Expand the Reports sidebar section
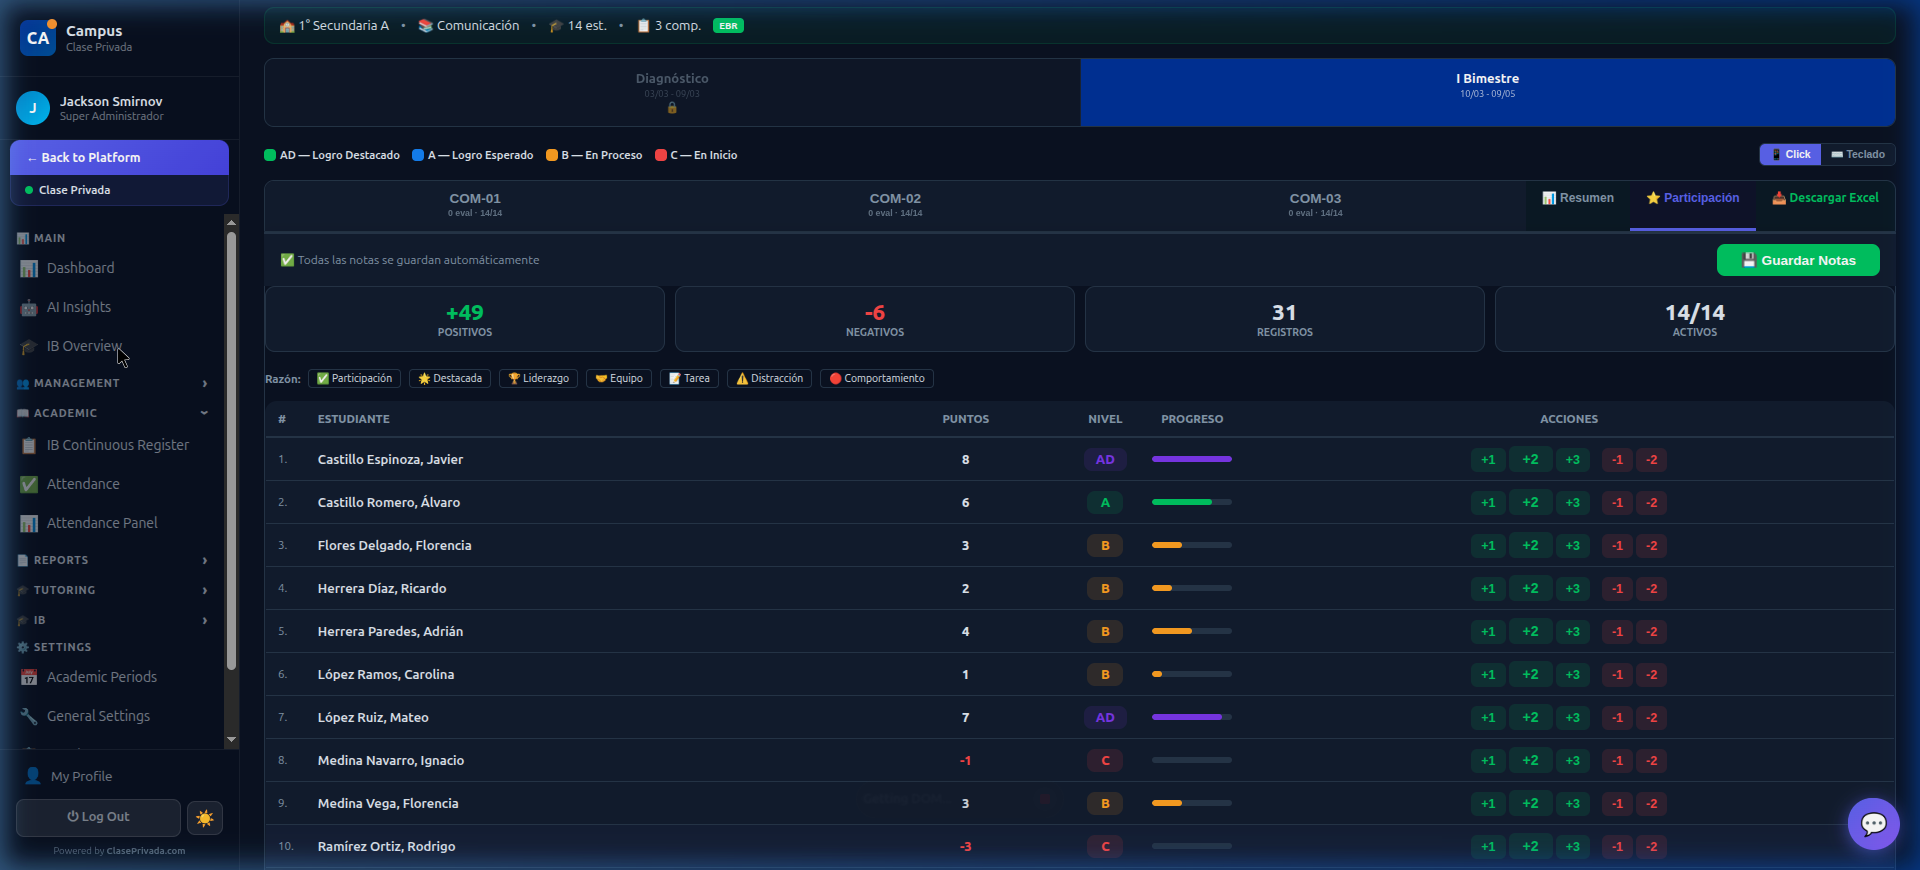Image resolution: width=1920 pixels, height=870 pixels. tap(113, 560)
